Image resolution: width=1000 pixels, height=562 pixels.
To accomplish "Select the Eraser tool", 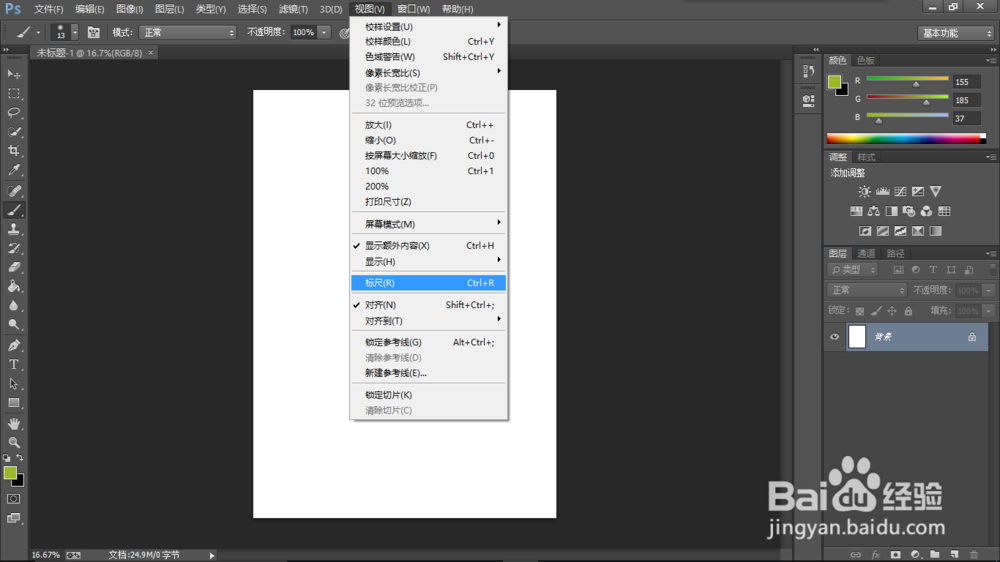I will pos(13,267).
